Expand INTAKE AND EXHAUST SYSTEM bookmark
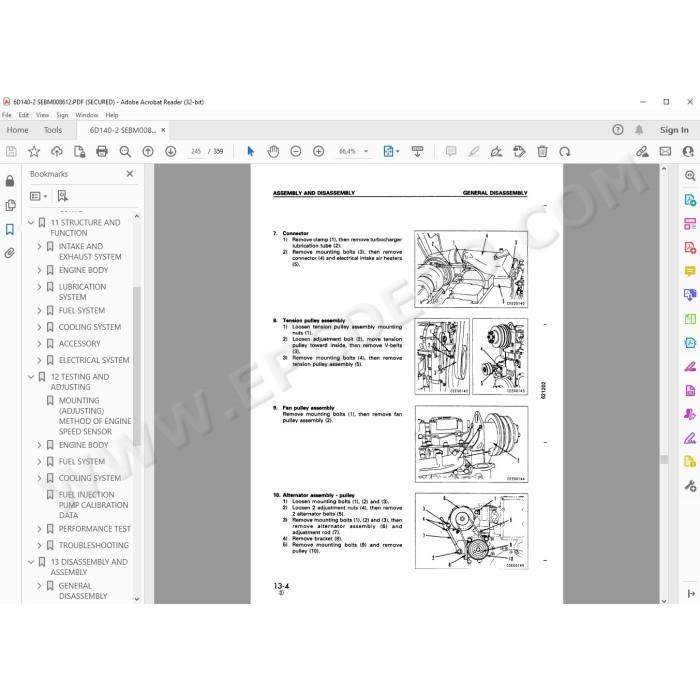The height and width of the screenshot is (700, 700). pyautogui.click(x=39, y=246)
